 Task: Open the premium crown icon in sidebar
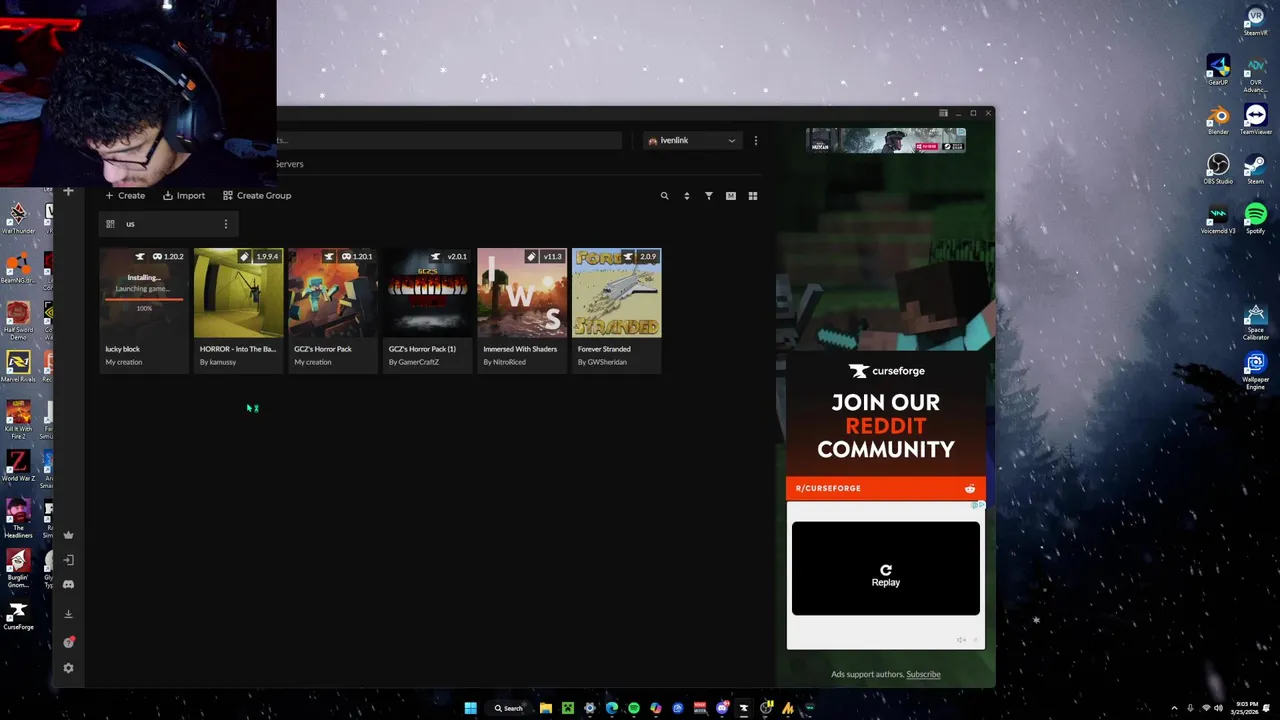pyautogui.click(x=68, y=535)
